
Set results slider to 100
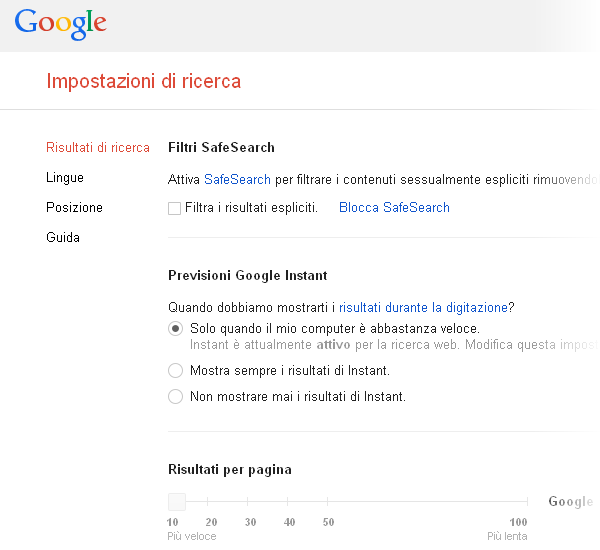(x=518, y=502)
